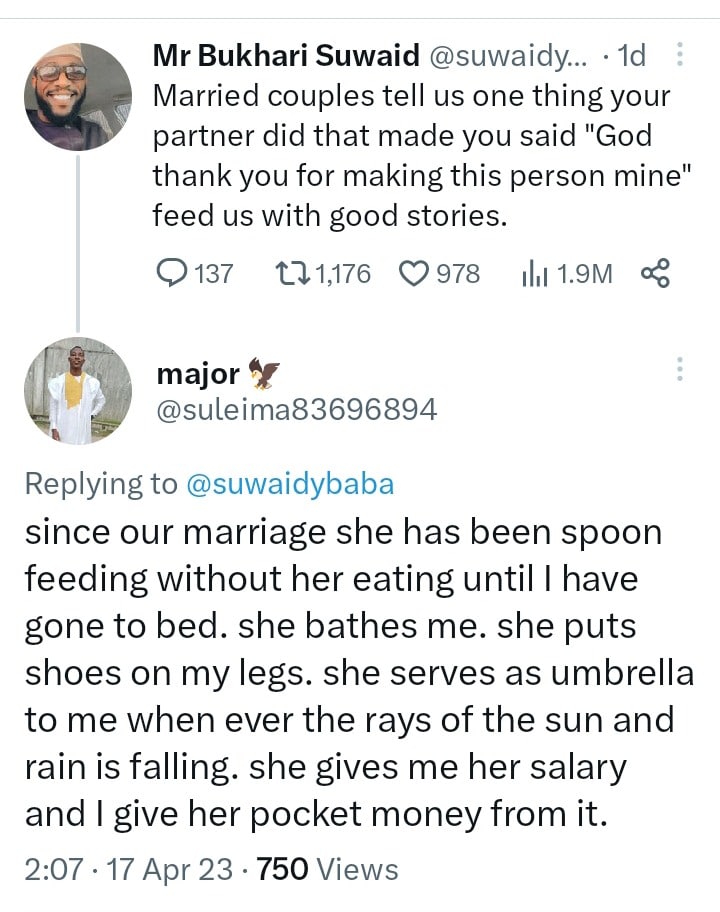Click the Mr Bukhari Suwaid display name
This screenshot has height=912, width=720.
[286, 57]
